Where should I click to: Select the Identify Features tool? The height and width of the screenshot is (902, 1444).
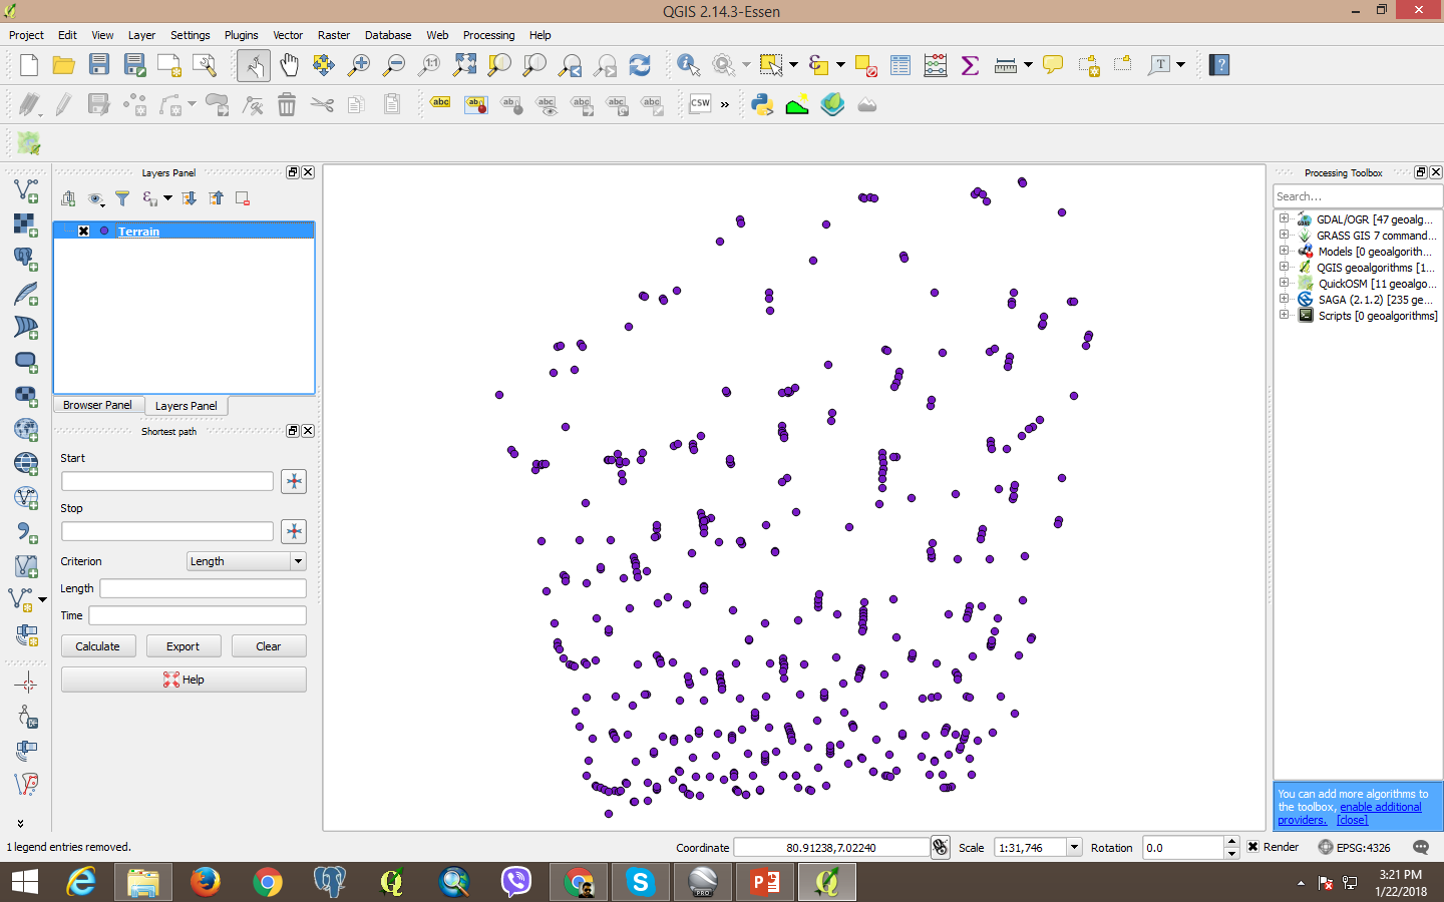click(x=687, y=64)
